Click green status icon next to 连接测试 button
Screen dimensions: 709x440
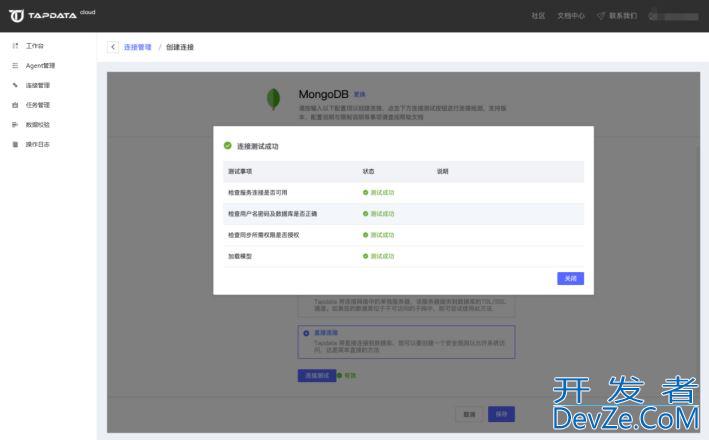pos(339,376)
